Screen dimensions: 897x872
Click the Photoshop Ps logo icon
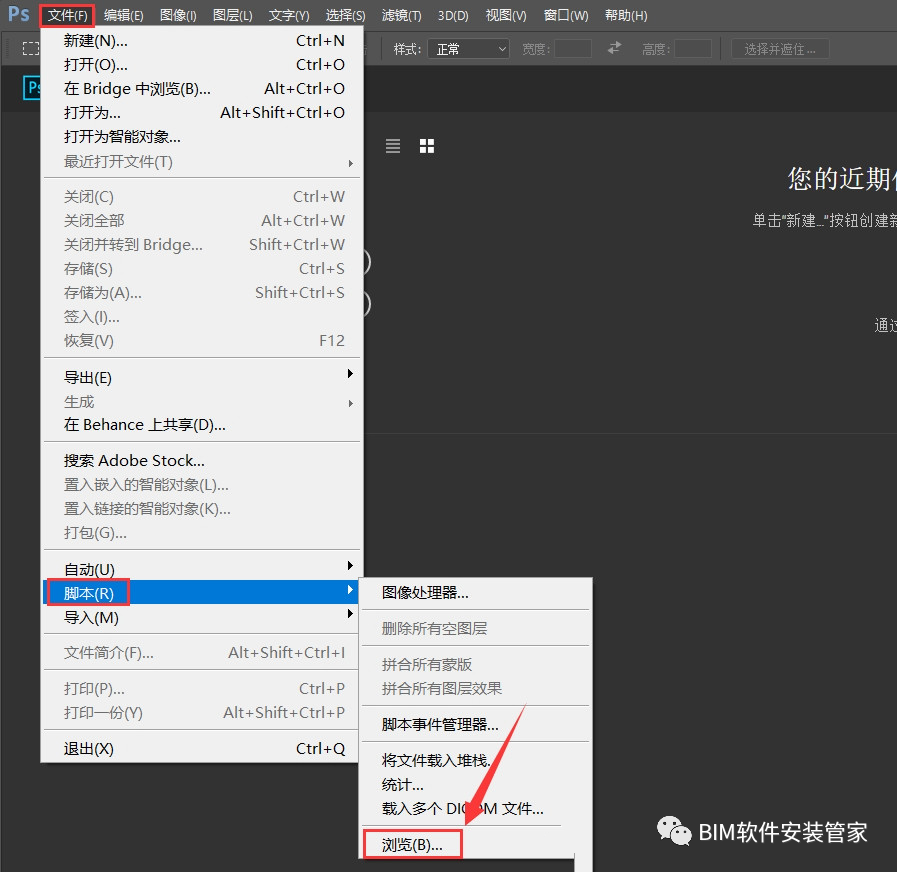tap(18, 14)
